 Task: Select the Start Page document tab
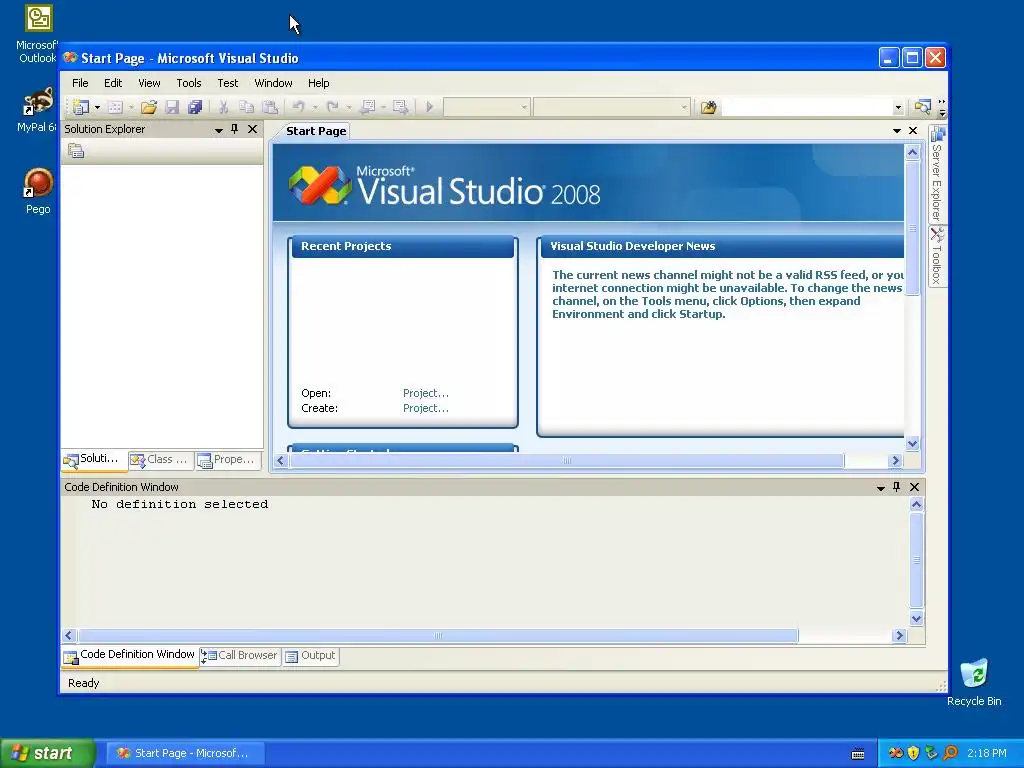point(316,131)
